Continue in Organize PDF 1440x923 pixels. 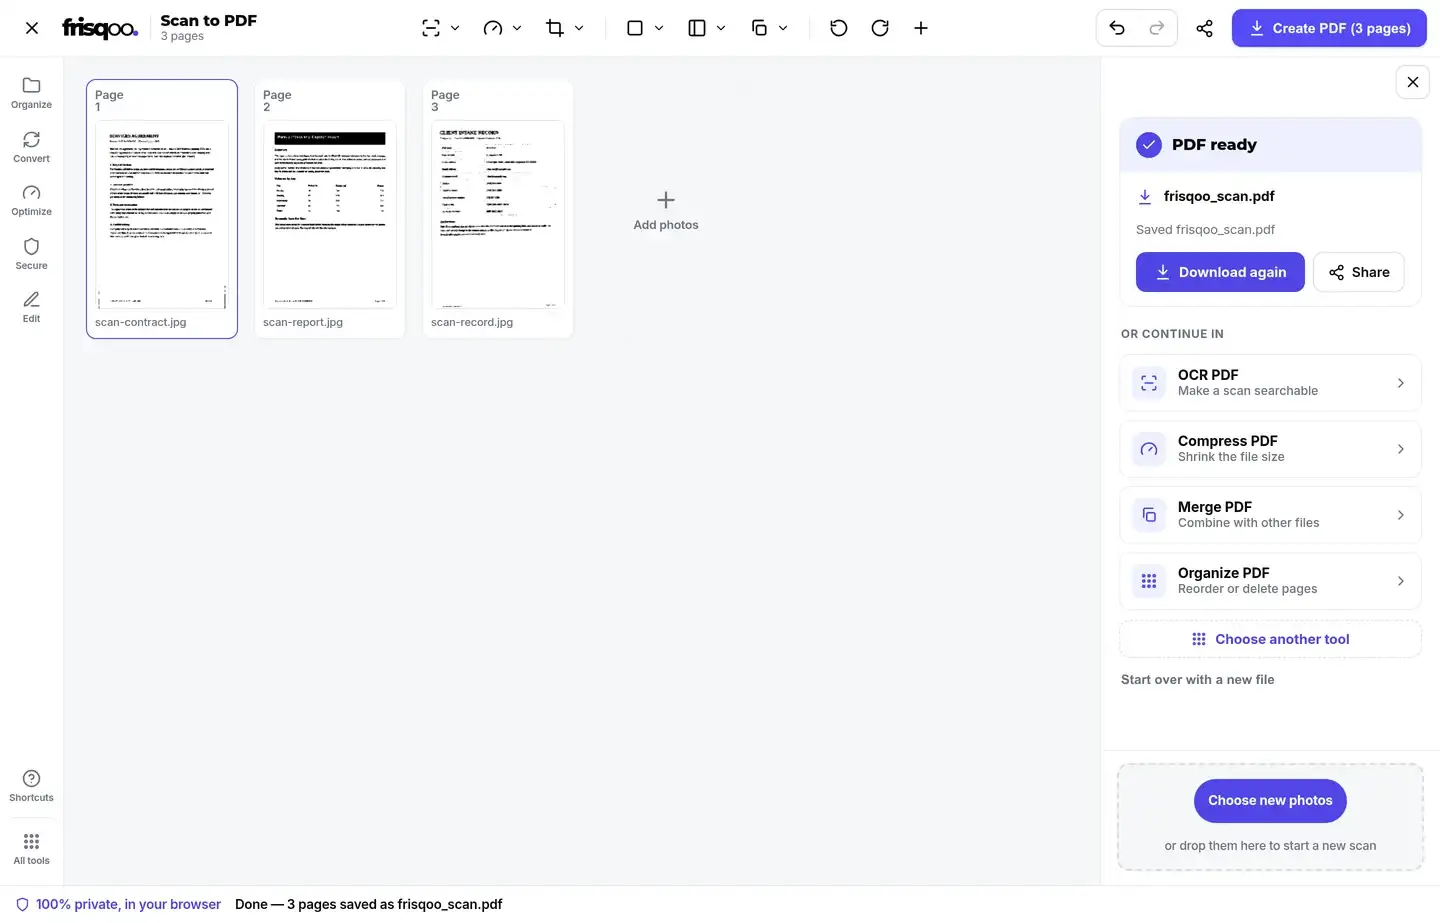1270,581
